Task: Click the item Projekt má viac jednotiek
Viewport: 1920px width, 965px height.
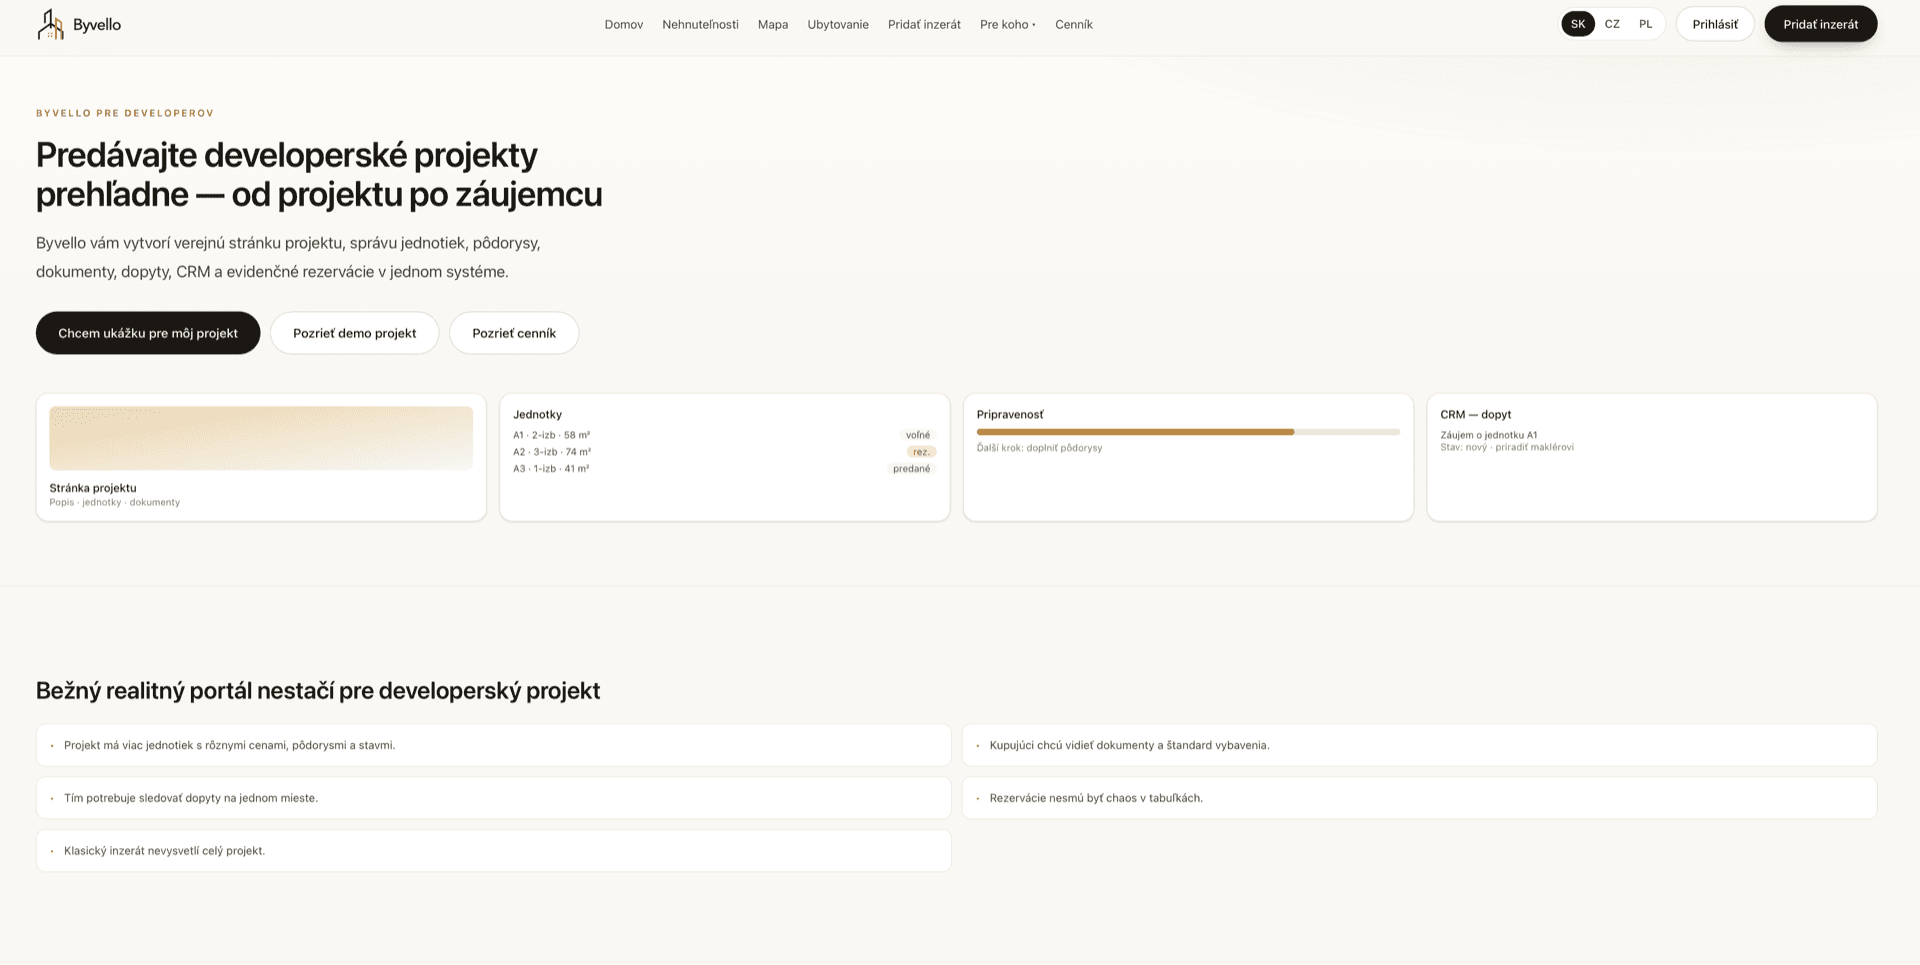Action: (494, 745)
